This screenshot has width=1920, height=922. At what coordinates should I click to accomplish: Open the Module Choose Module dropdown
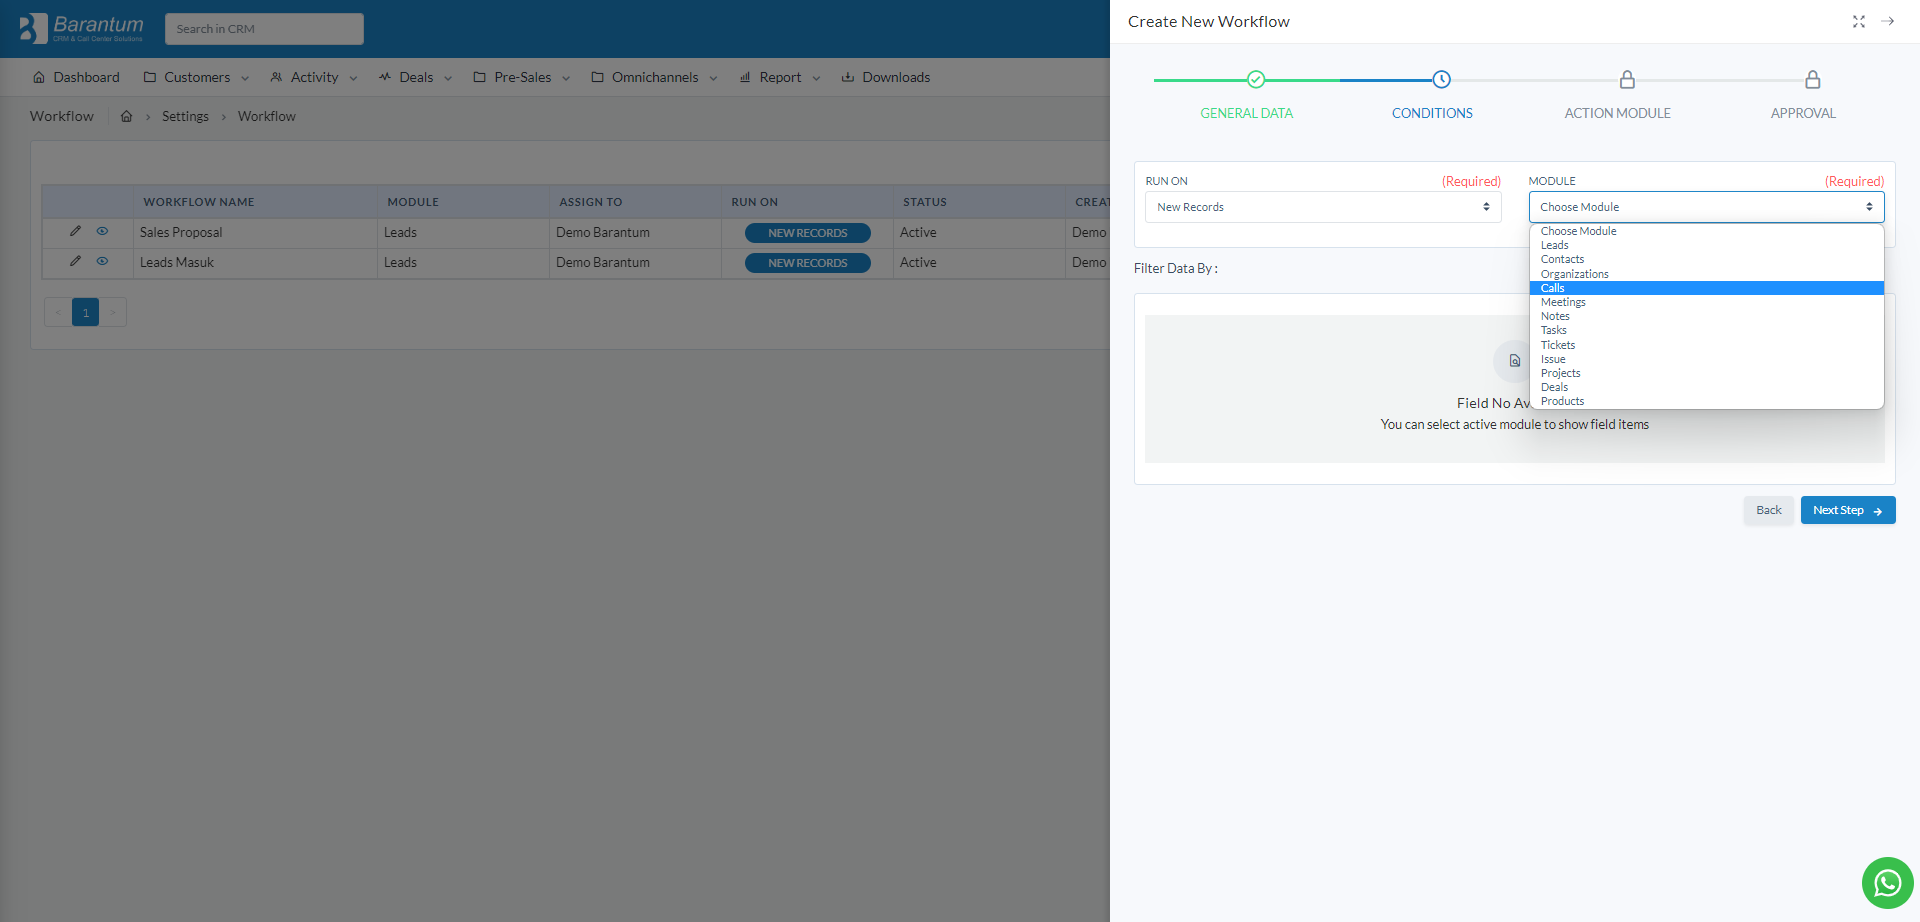tap(1706, 207)
